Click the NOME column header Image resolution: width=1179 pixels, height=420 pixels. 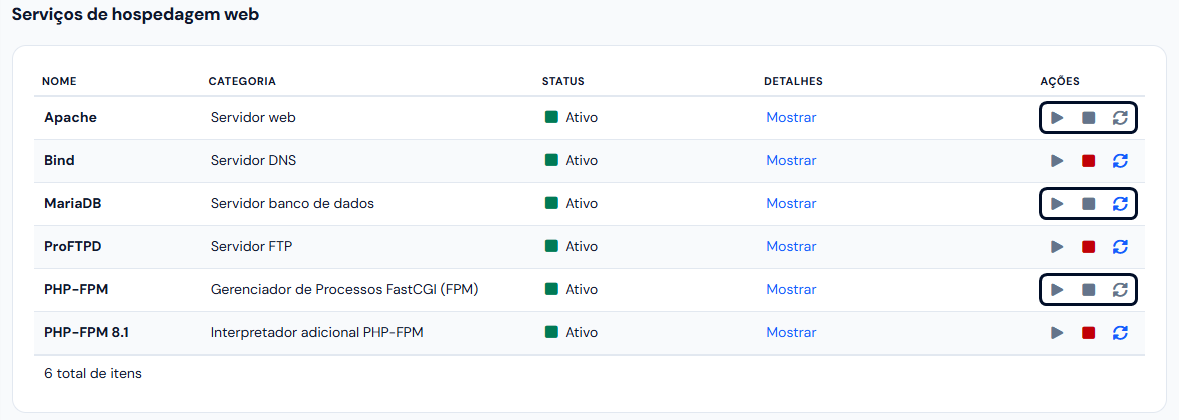coord(59,81)
